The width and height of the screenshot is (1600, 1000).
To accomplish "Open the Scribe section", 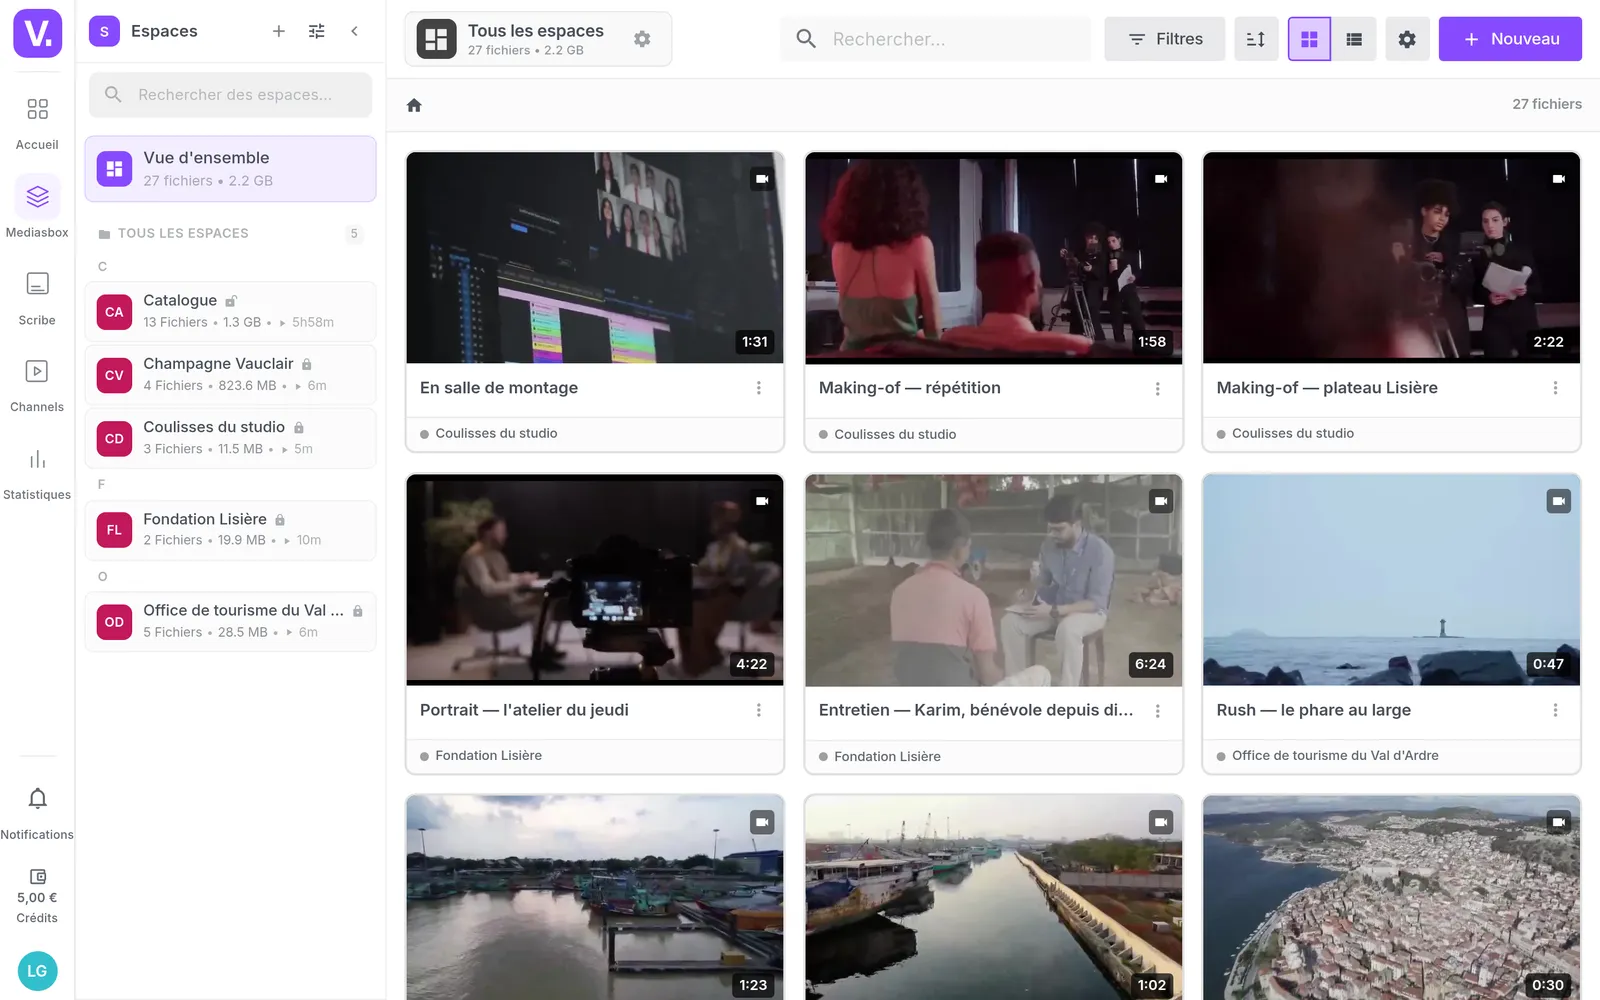I will pos(37,298).
